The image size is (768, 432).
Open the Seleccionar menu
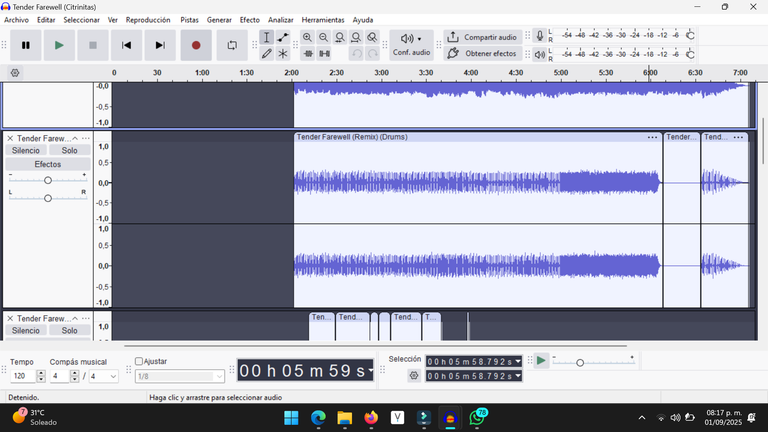coord(81,20)
